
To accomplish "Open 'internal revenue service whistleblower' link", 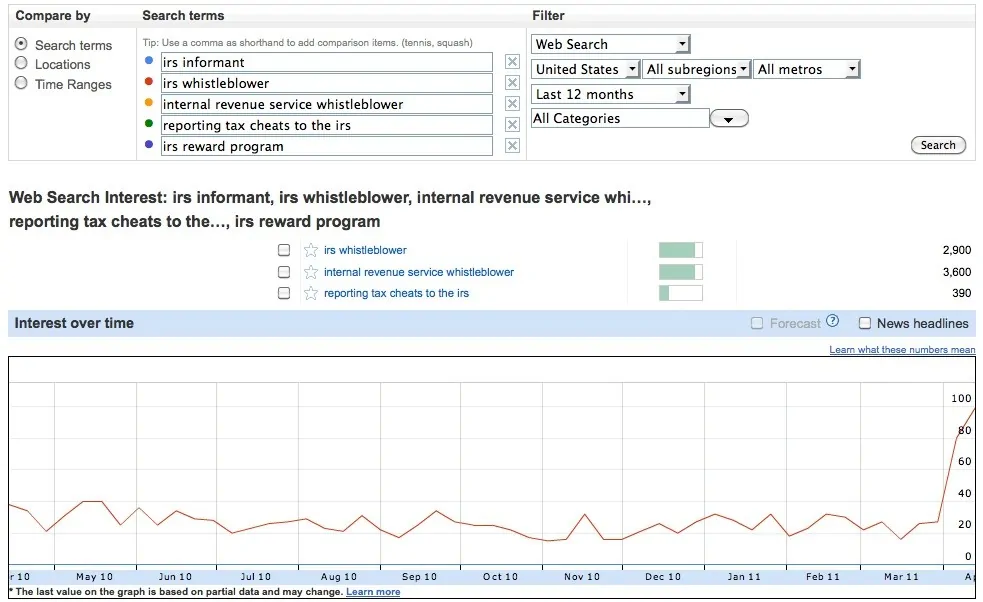I will tap(419, 272).
